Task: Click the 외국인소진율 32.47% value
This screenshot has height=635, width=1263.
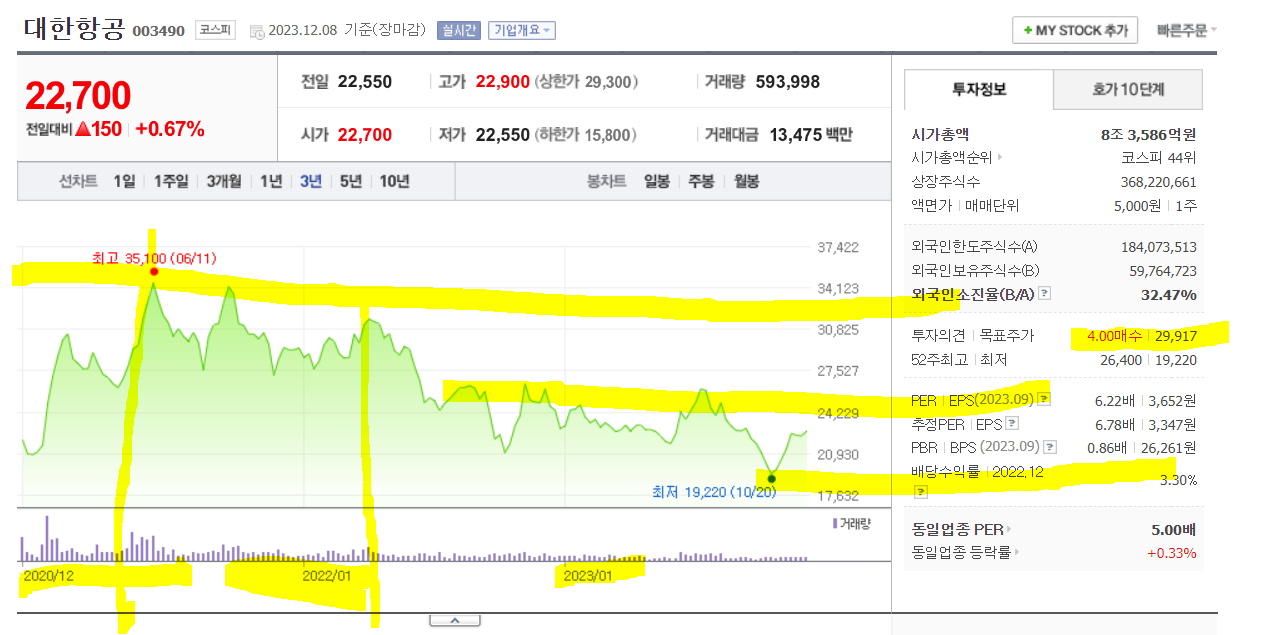Action: (x=1169, y=294)
